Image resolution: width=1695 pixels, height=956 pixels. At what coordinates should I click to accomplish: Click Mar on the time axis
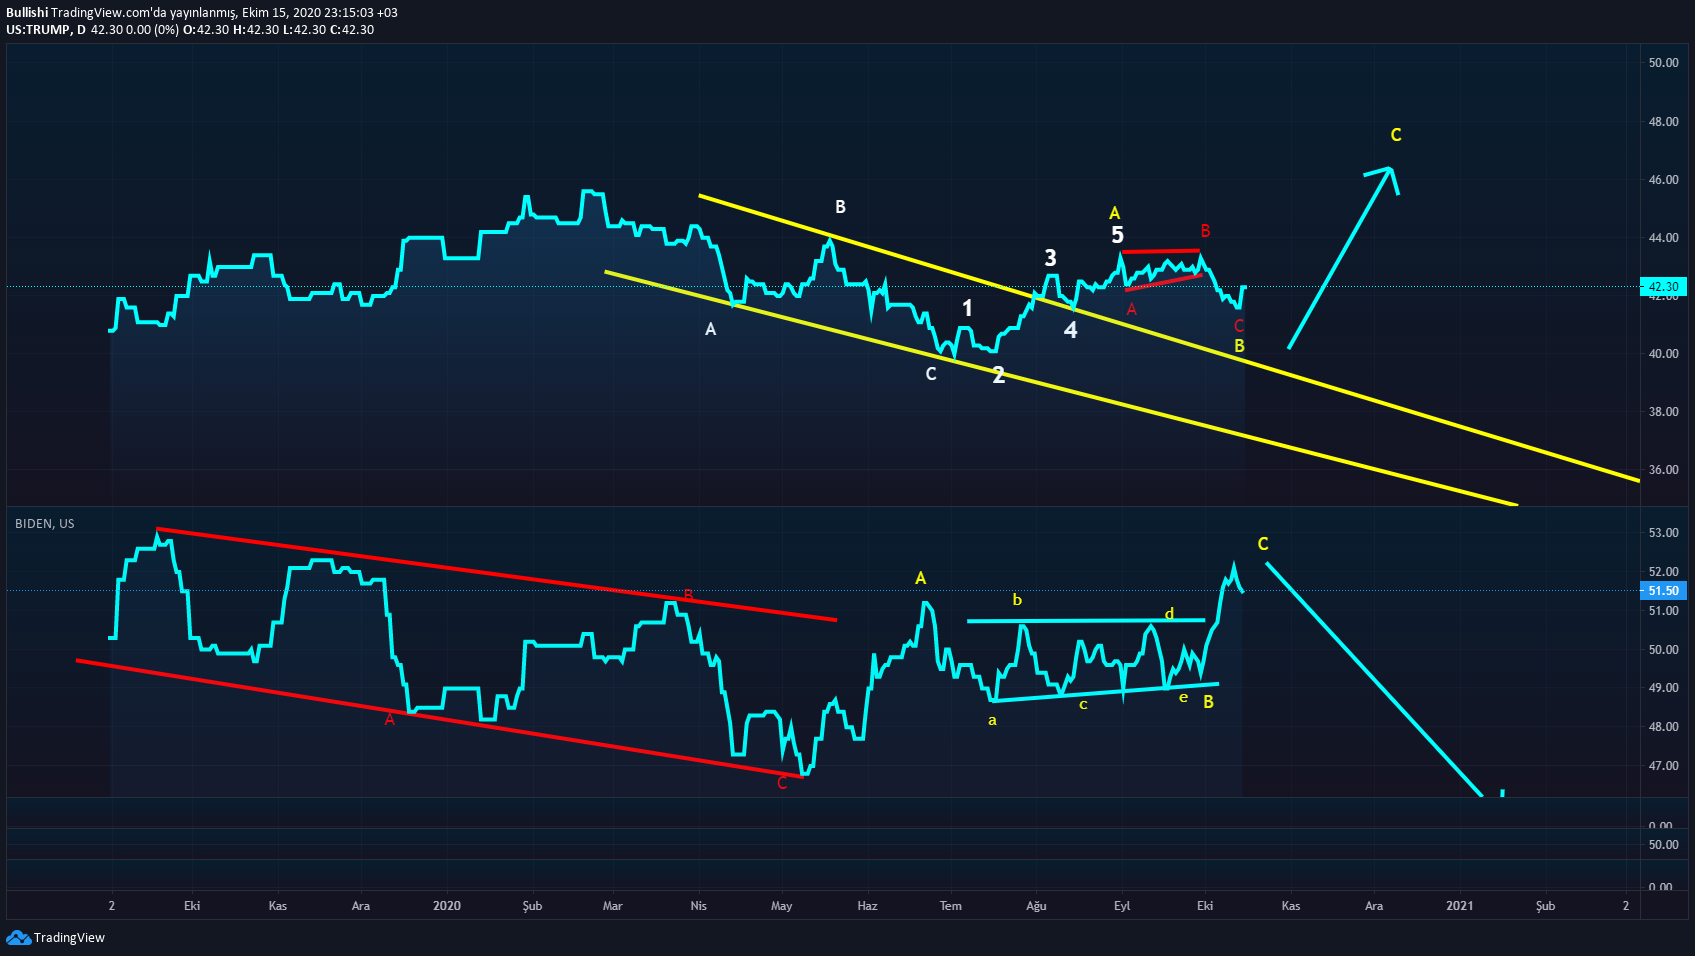[613, 906]
